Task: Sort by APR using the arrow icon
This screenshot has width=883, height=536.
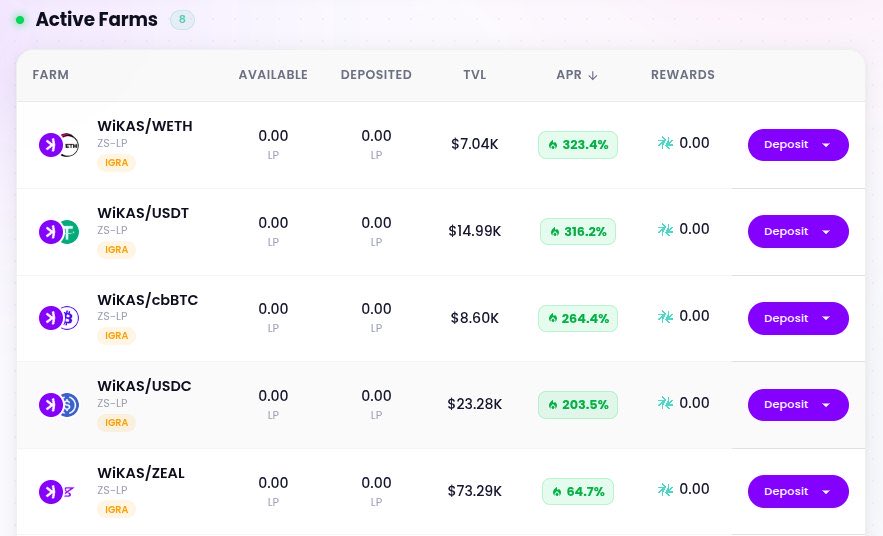Action: pos(592,75)
